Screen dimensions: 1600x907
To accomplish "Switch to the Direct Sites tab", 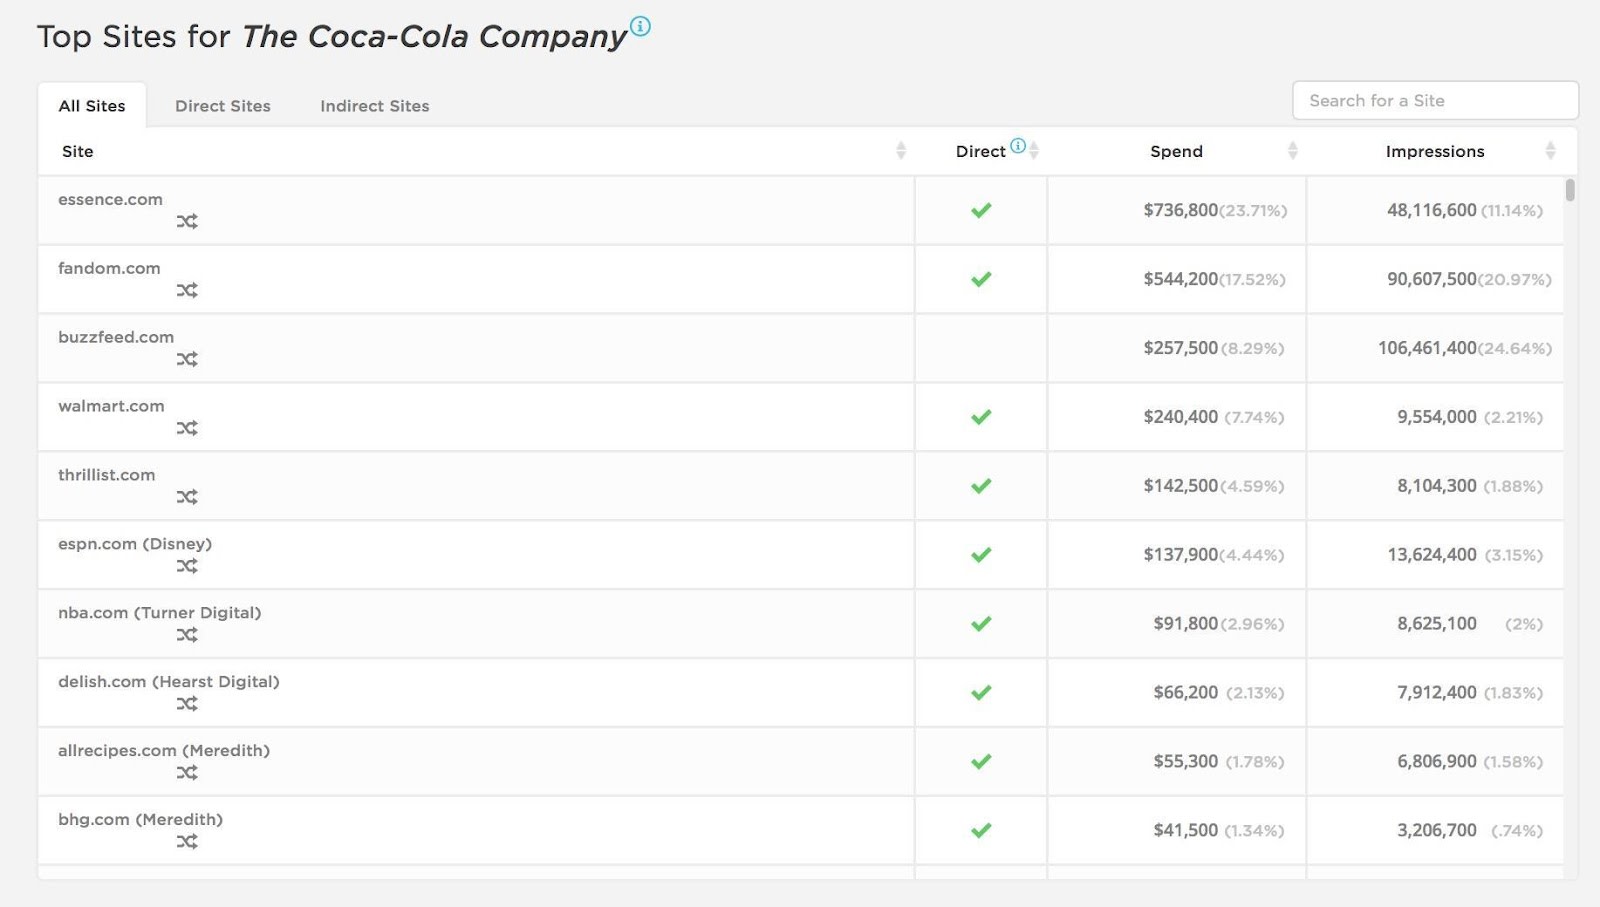I will [x=223, y=106].
